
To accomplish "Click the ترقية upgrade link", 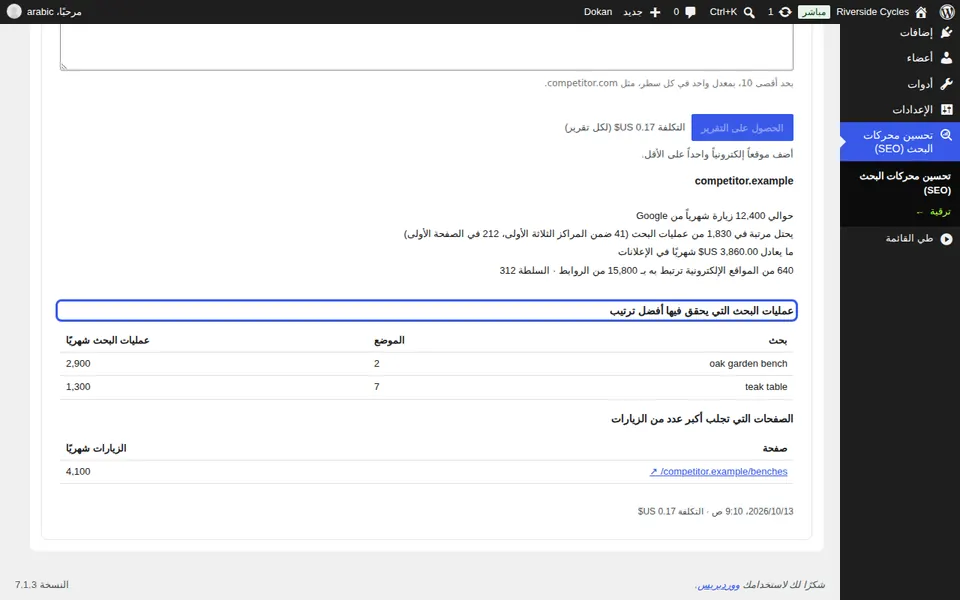I will pos(934,212).
